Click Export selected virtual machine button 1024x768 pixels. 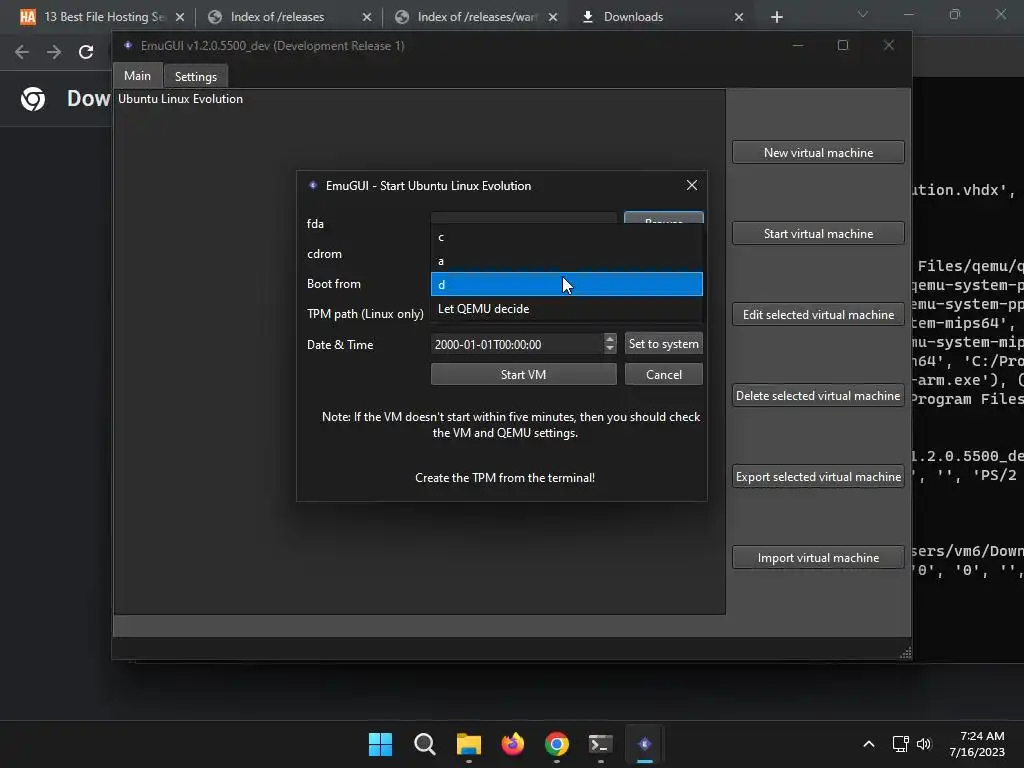[x=818, y=476]
